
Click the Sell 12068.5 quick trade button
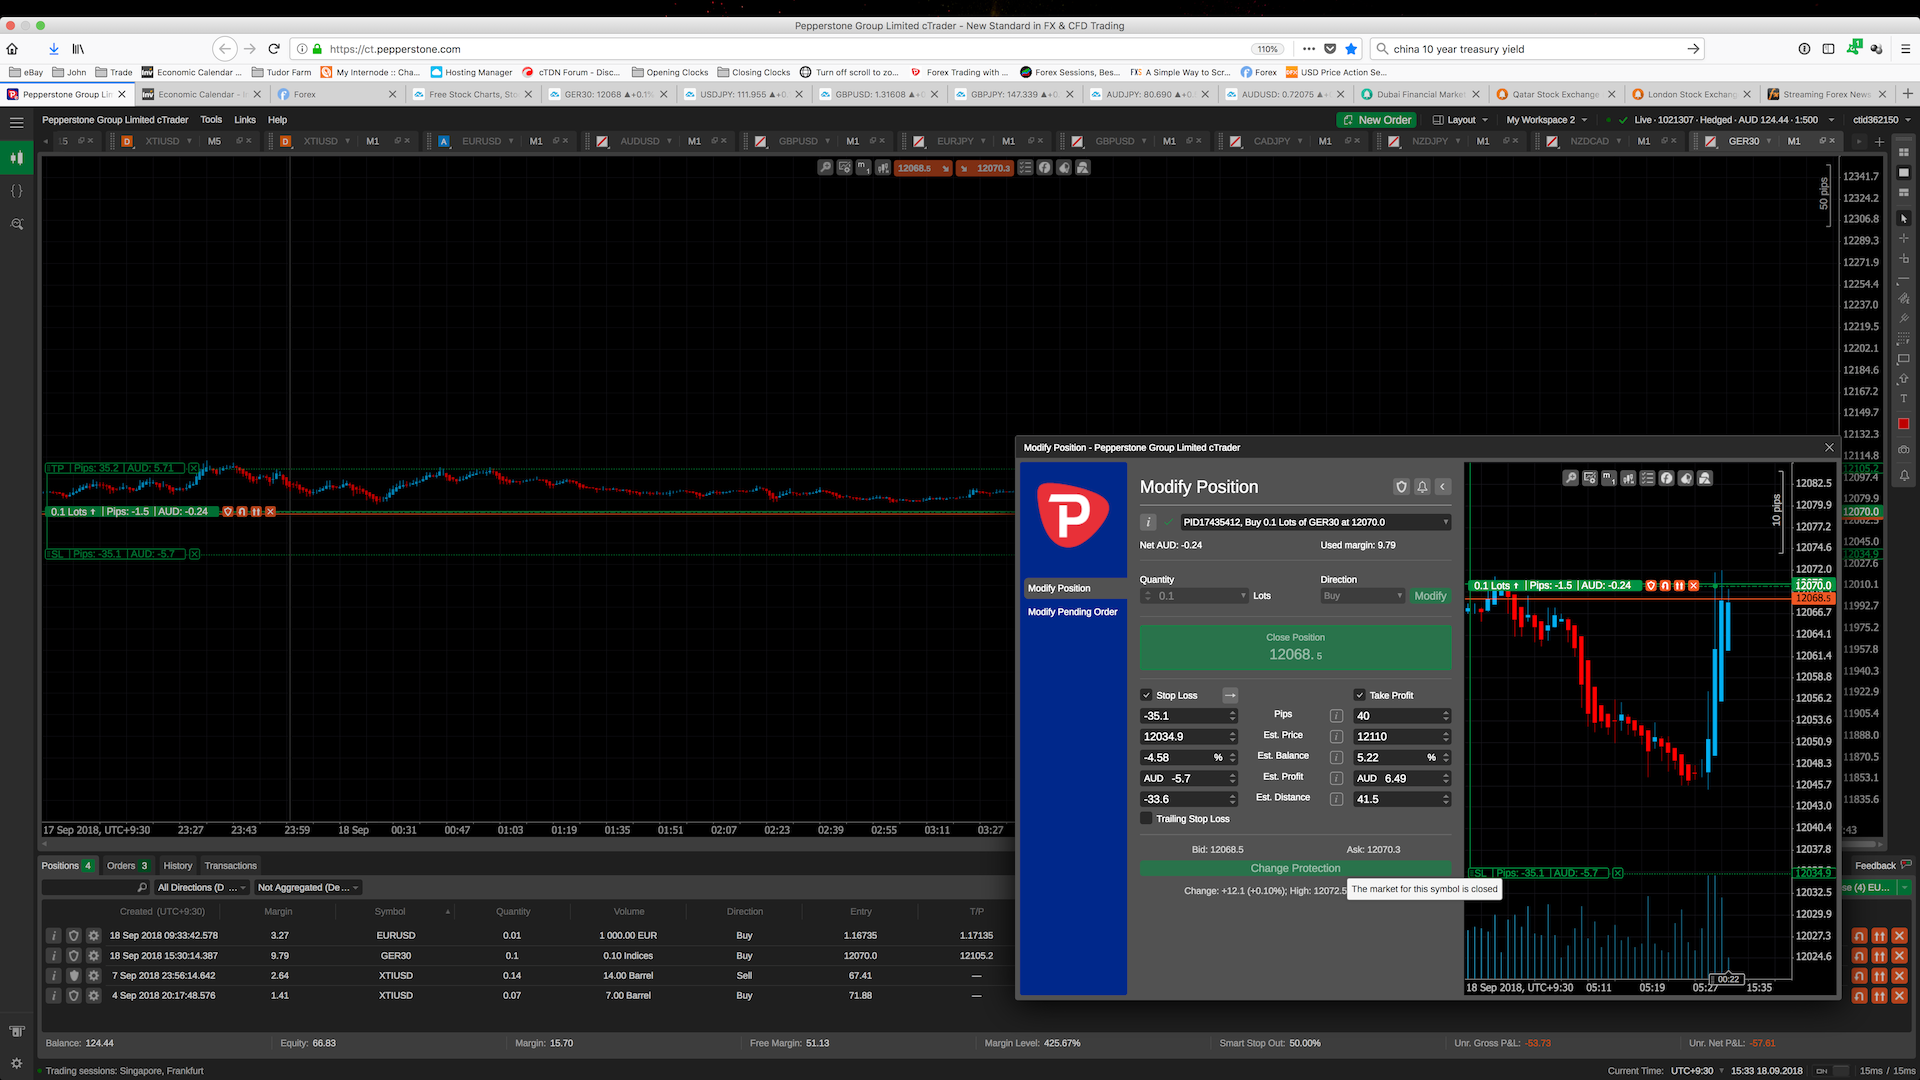click(x=923, y=168)
